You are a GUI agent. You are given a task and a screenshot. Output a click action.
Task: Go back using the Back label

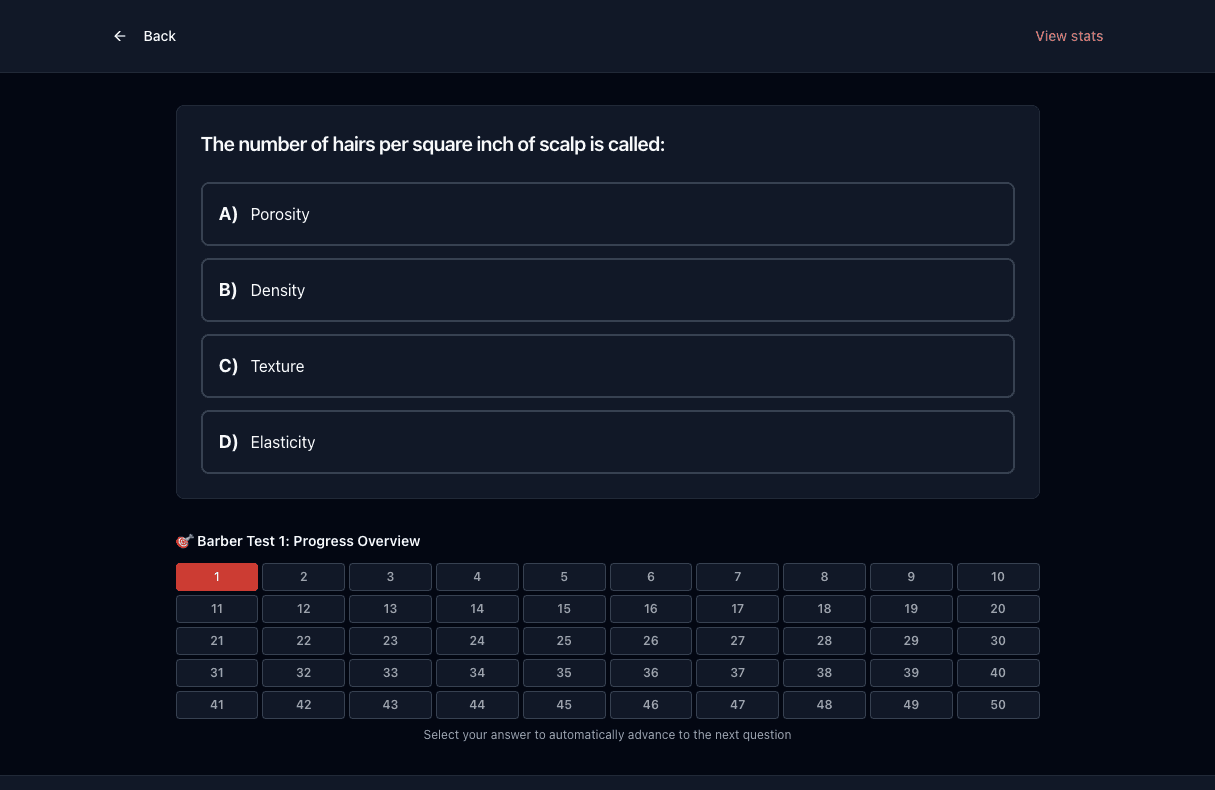click(159, 36)
